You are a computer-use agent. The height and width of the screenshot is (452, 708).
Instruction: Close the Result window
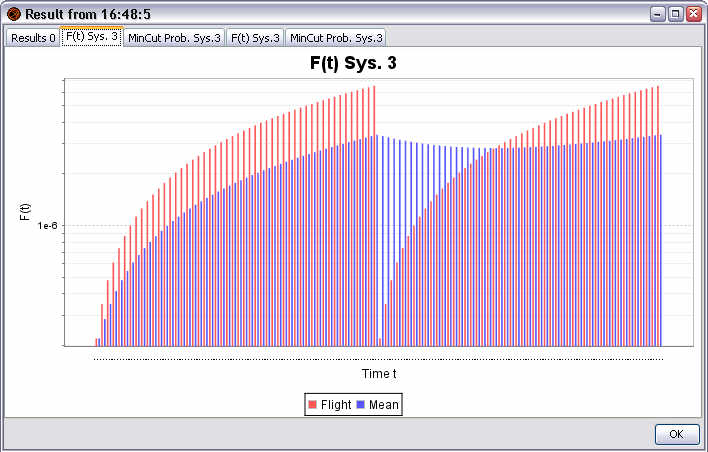(x=694, y=14)
